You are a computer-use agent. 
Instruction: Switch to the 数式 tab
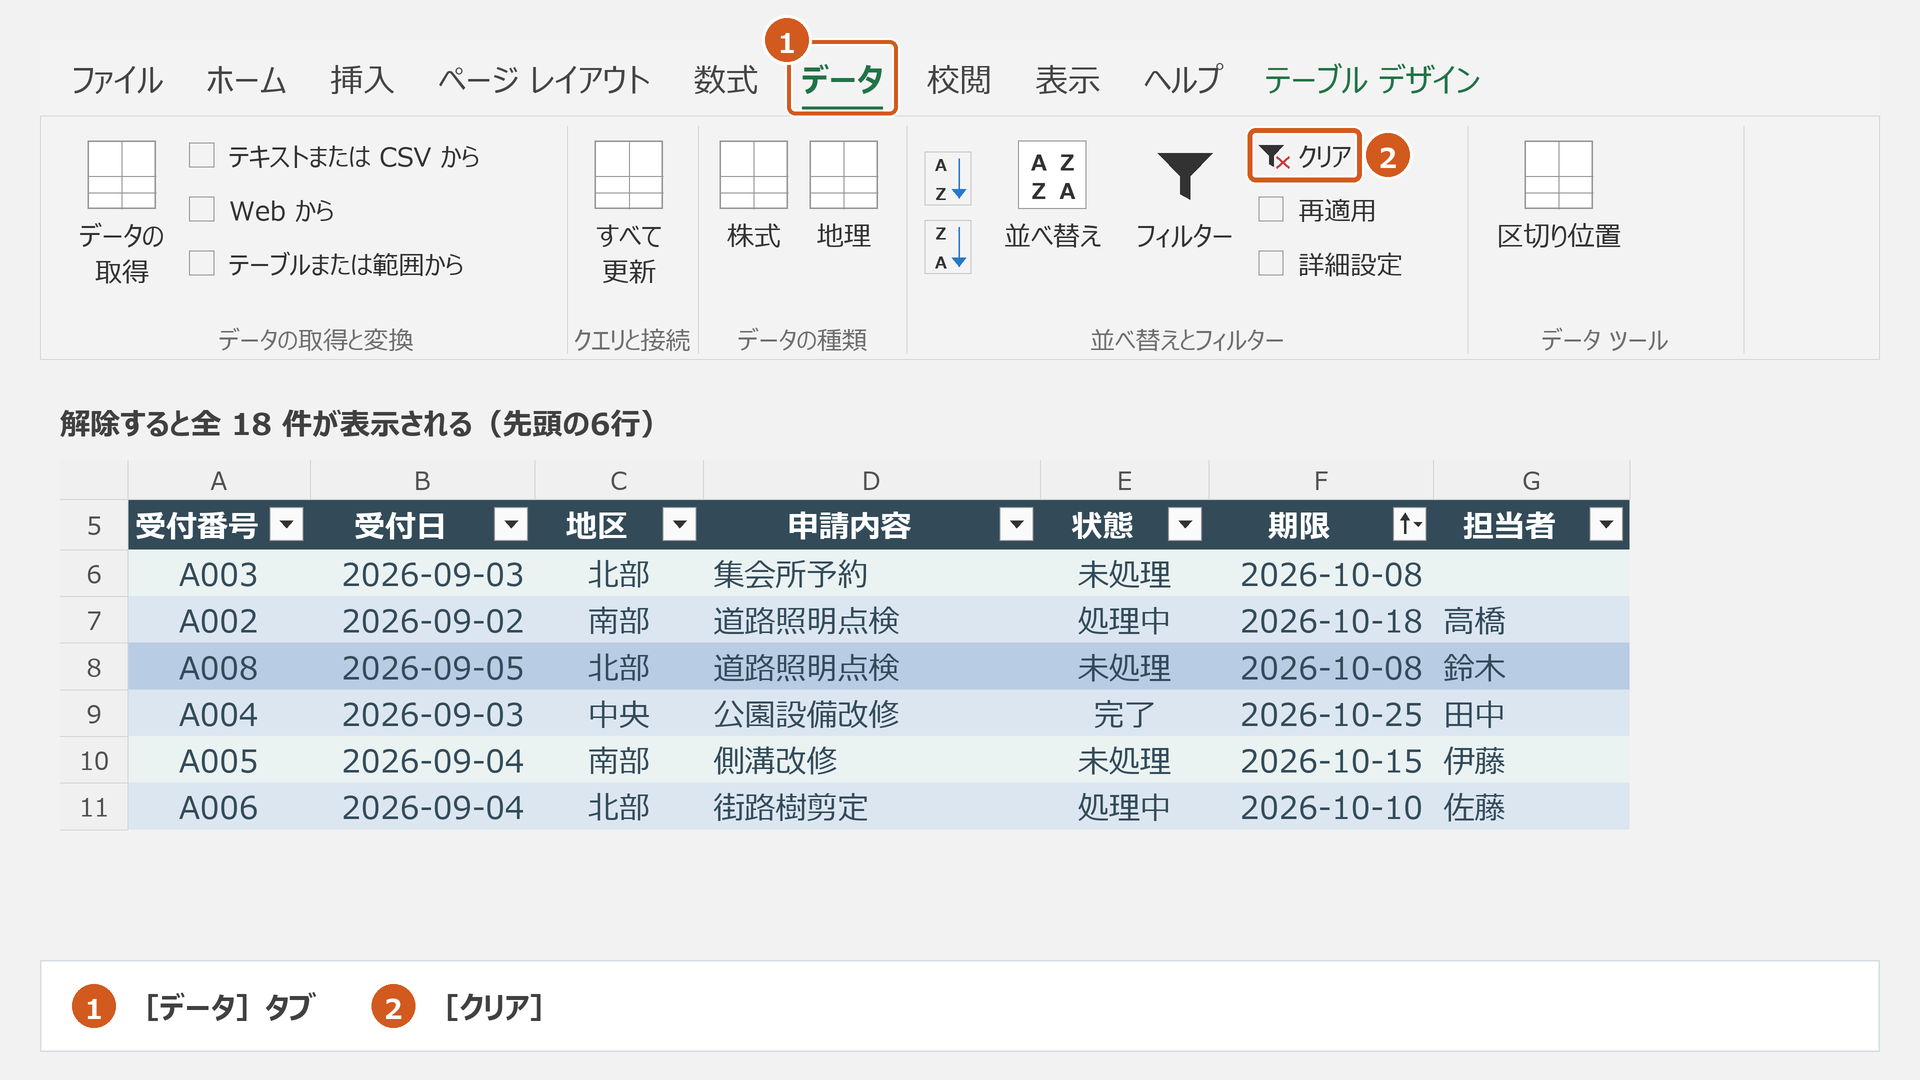(x=726, y=80)
